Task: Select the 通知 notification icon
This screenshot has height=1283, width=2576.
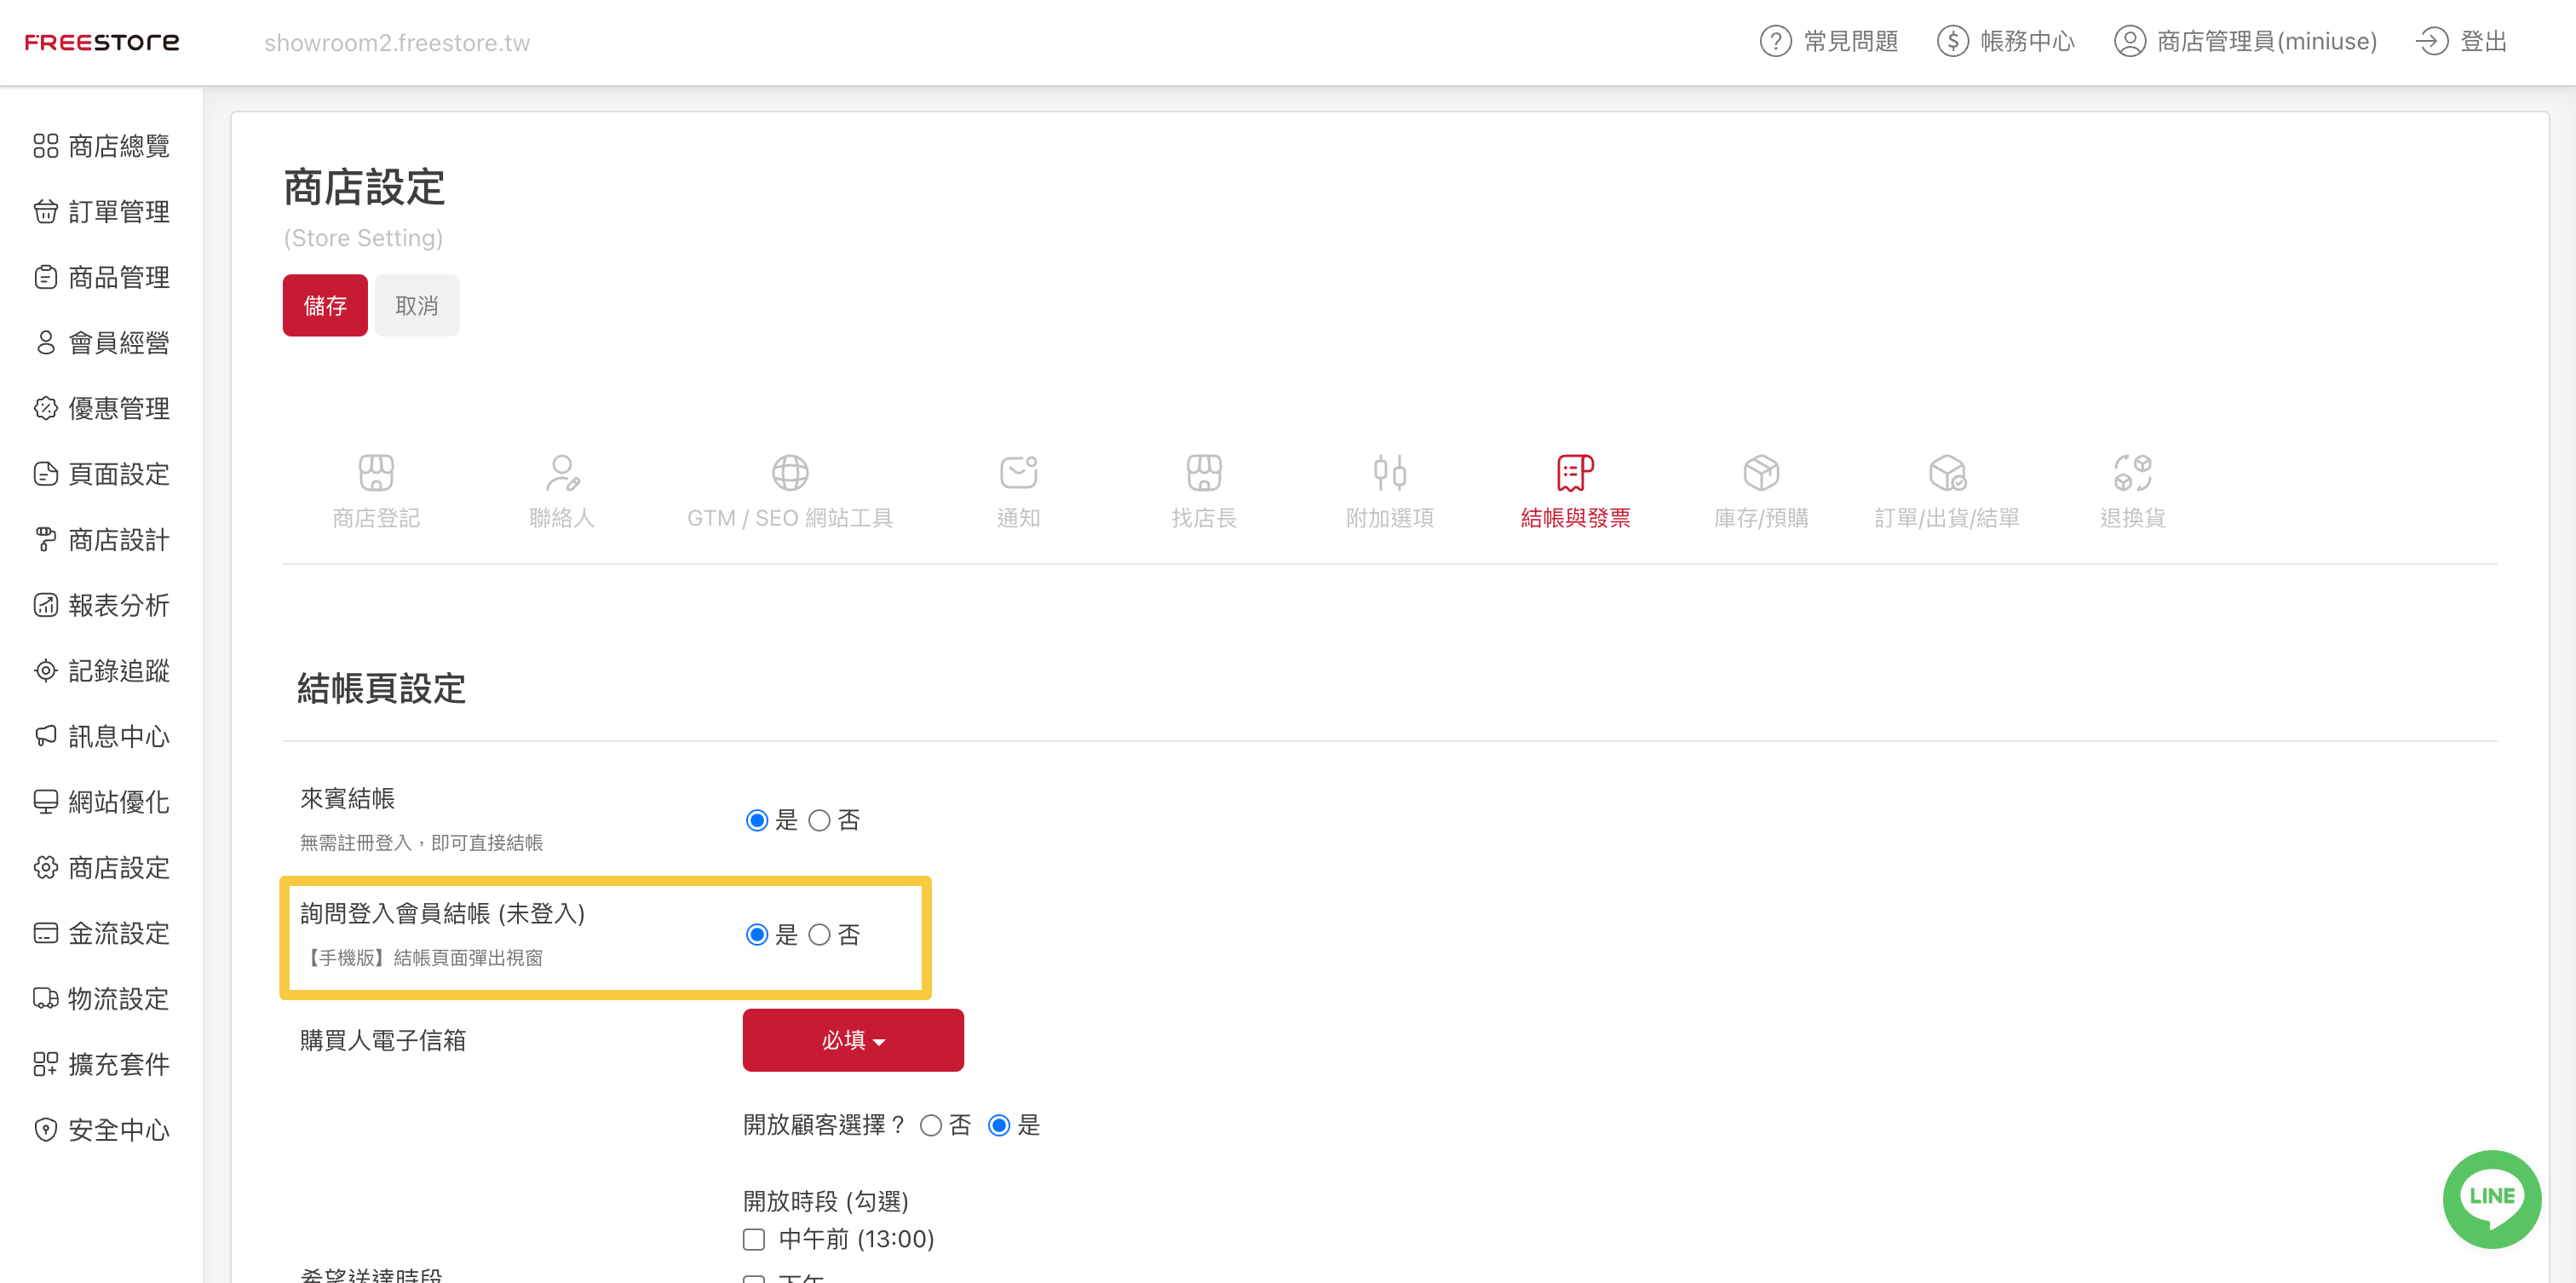Action: click(x=1018, y=473)
